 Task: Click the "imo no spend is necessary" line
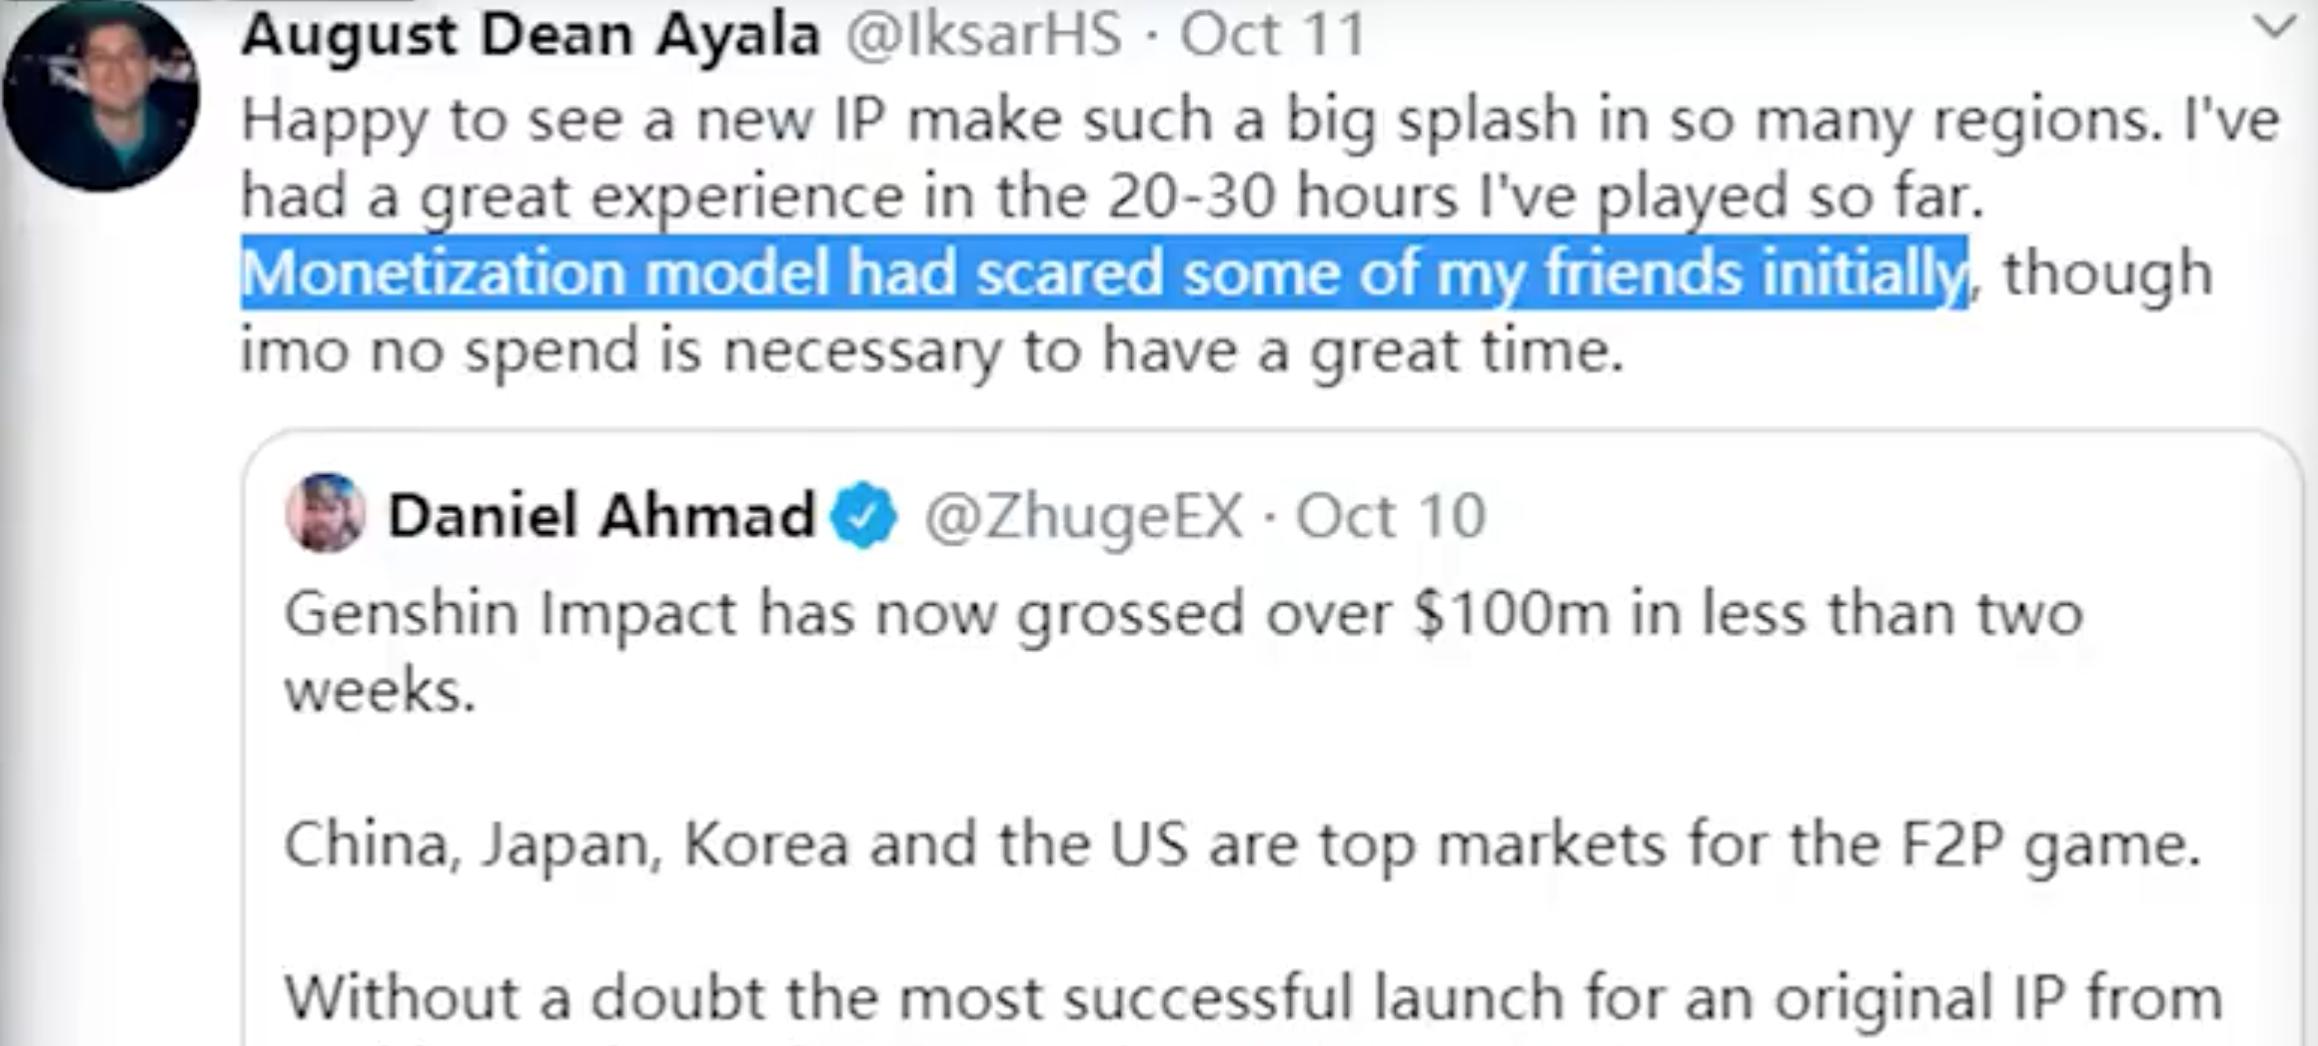click(x=932, y=351)
